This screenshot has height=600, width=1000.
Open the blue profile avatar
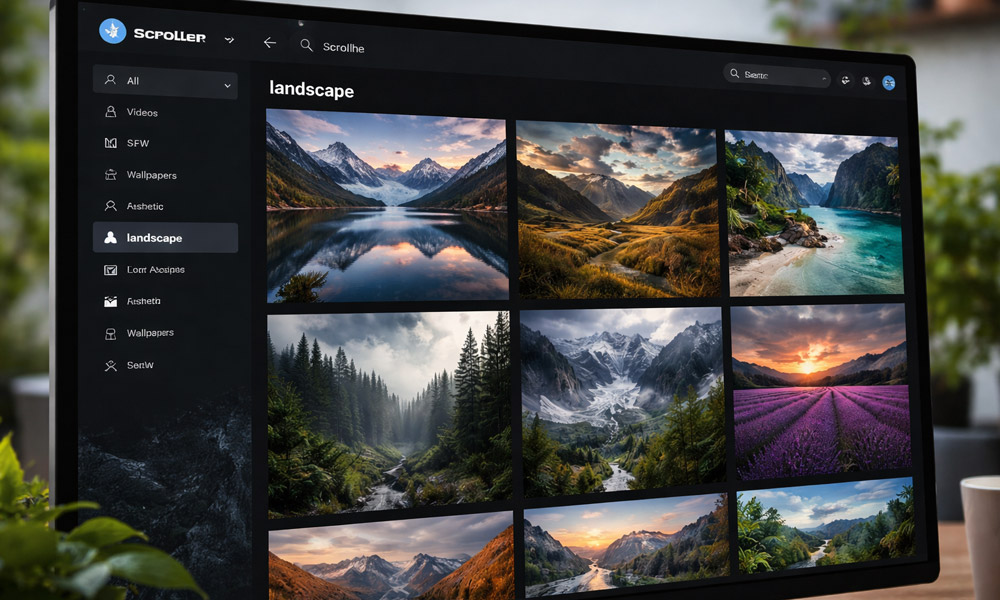[888, 83]
